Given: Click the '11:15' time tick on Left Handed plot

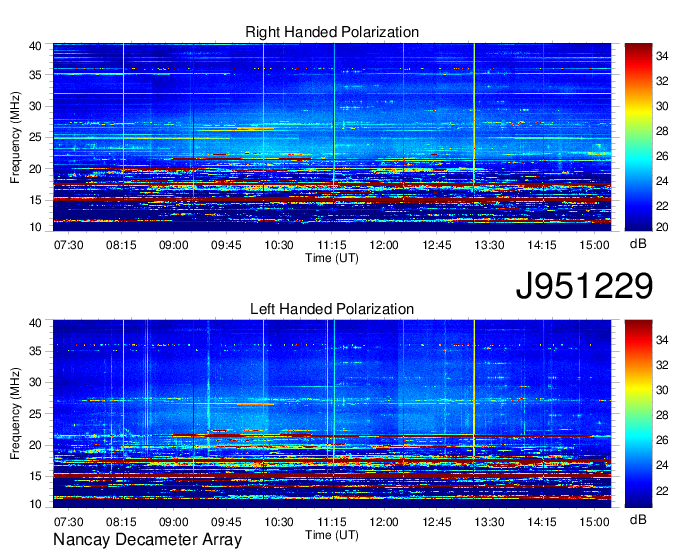Looking at the screenshot, I should click(x=331, y=522).
